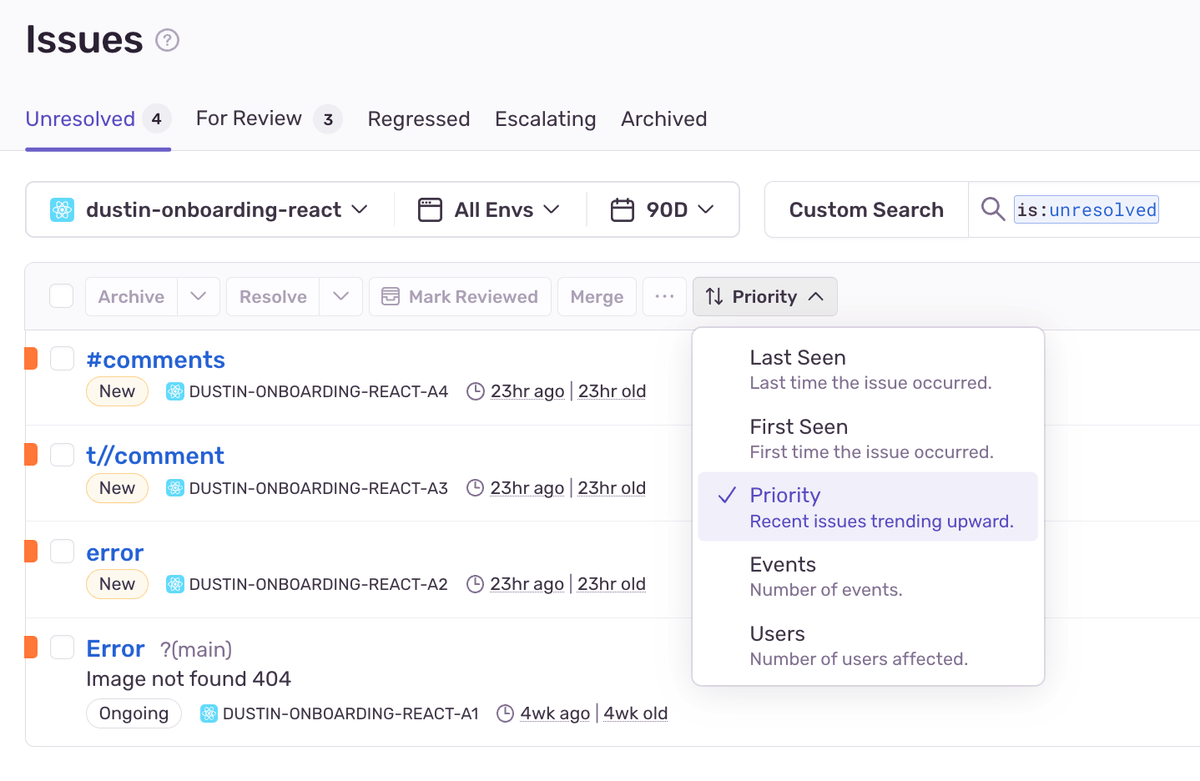Open the three-dots more actions menu
The height and width of the screenshot is (781, 1200).
pyautogui.click(x=665, y=297)
